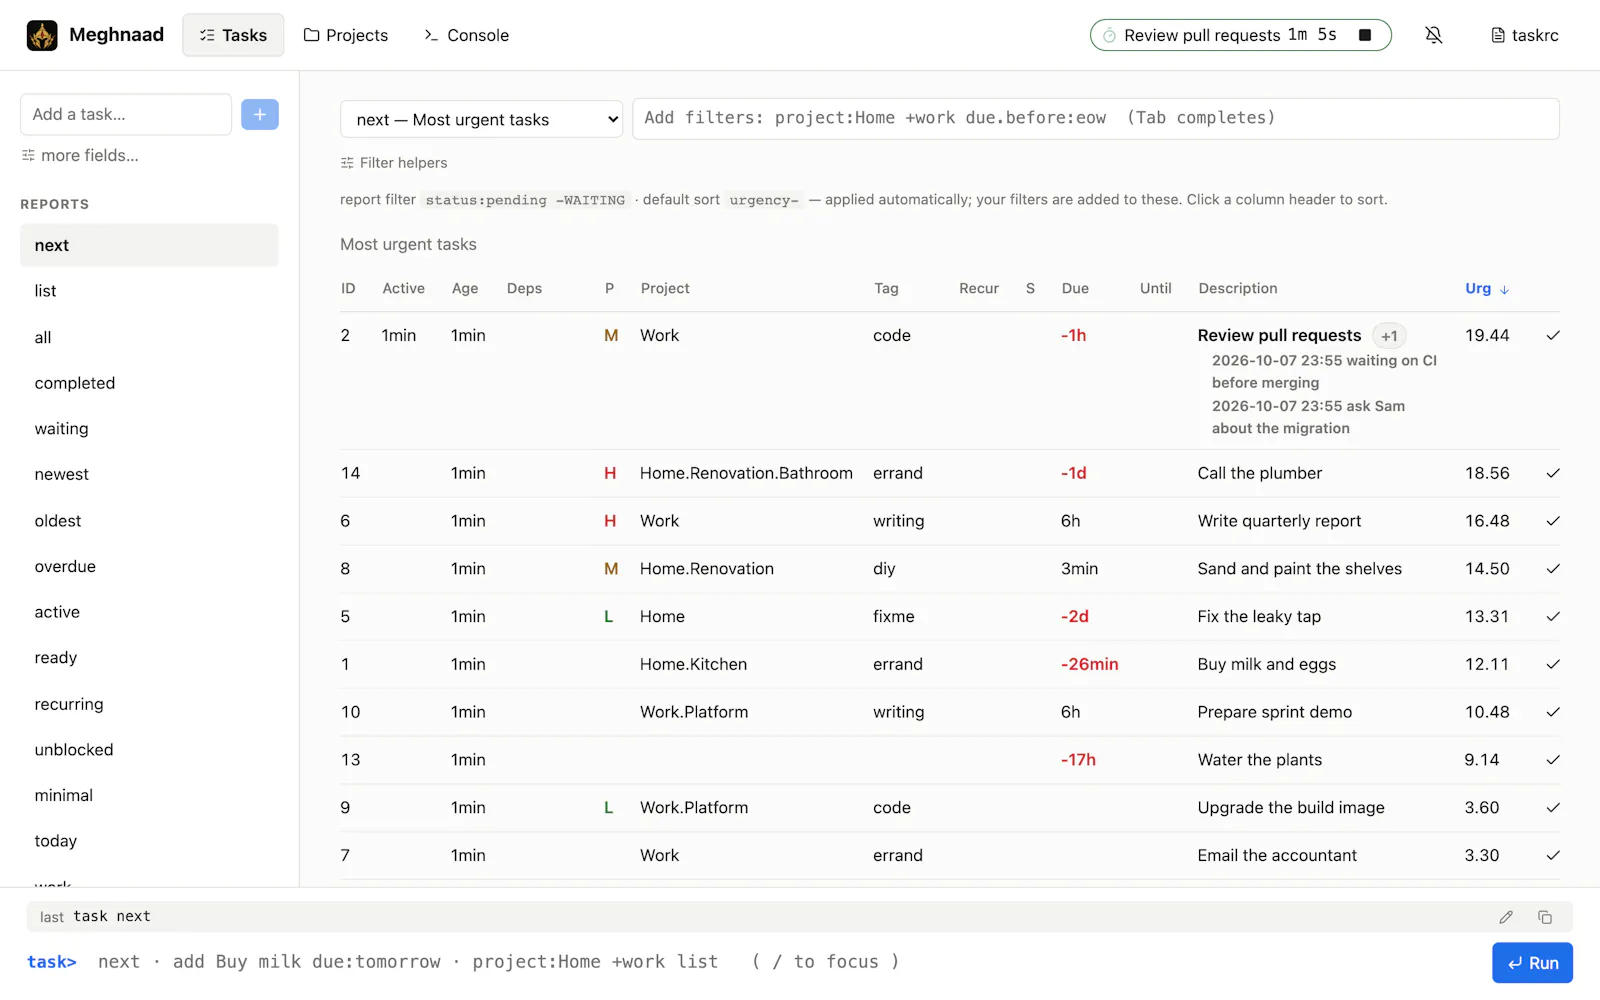Mark Call the plumber task done
This screenshot has height=1000, width=1600.
pos(1553,473)
